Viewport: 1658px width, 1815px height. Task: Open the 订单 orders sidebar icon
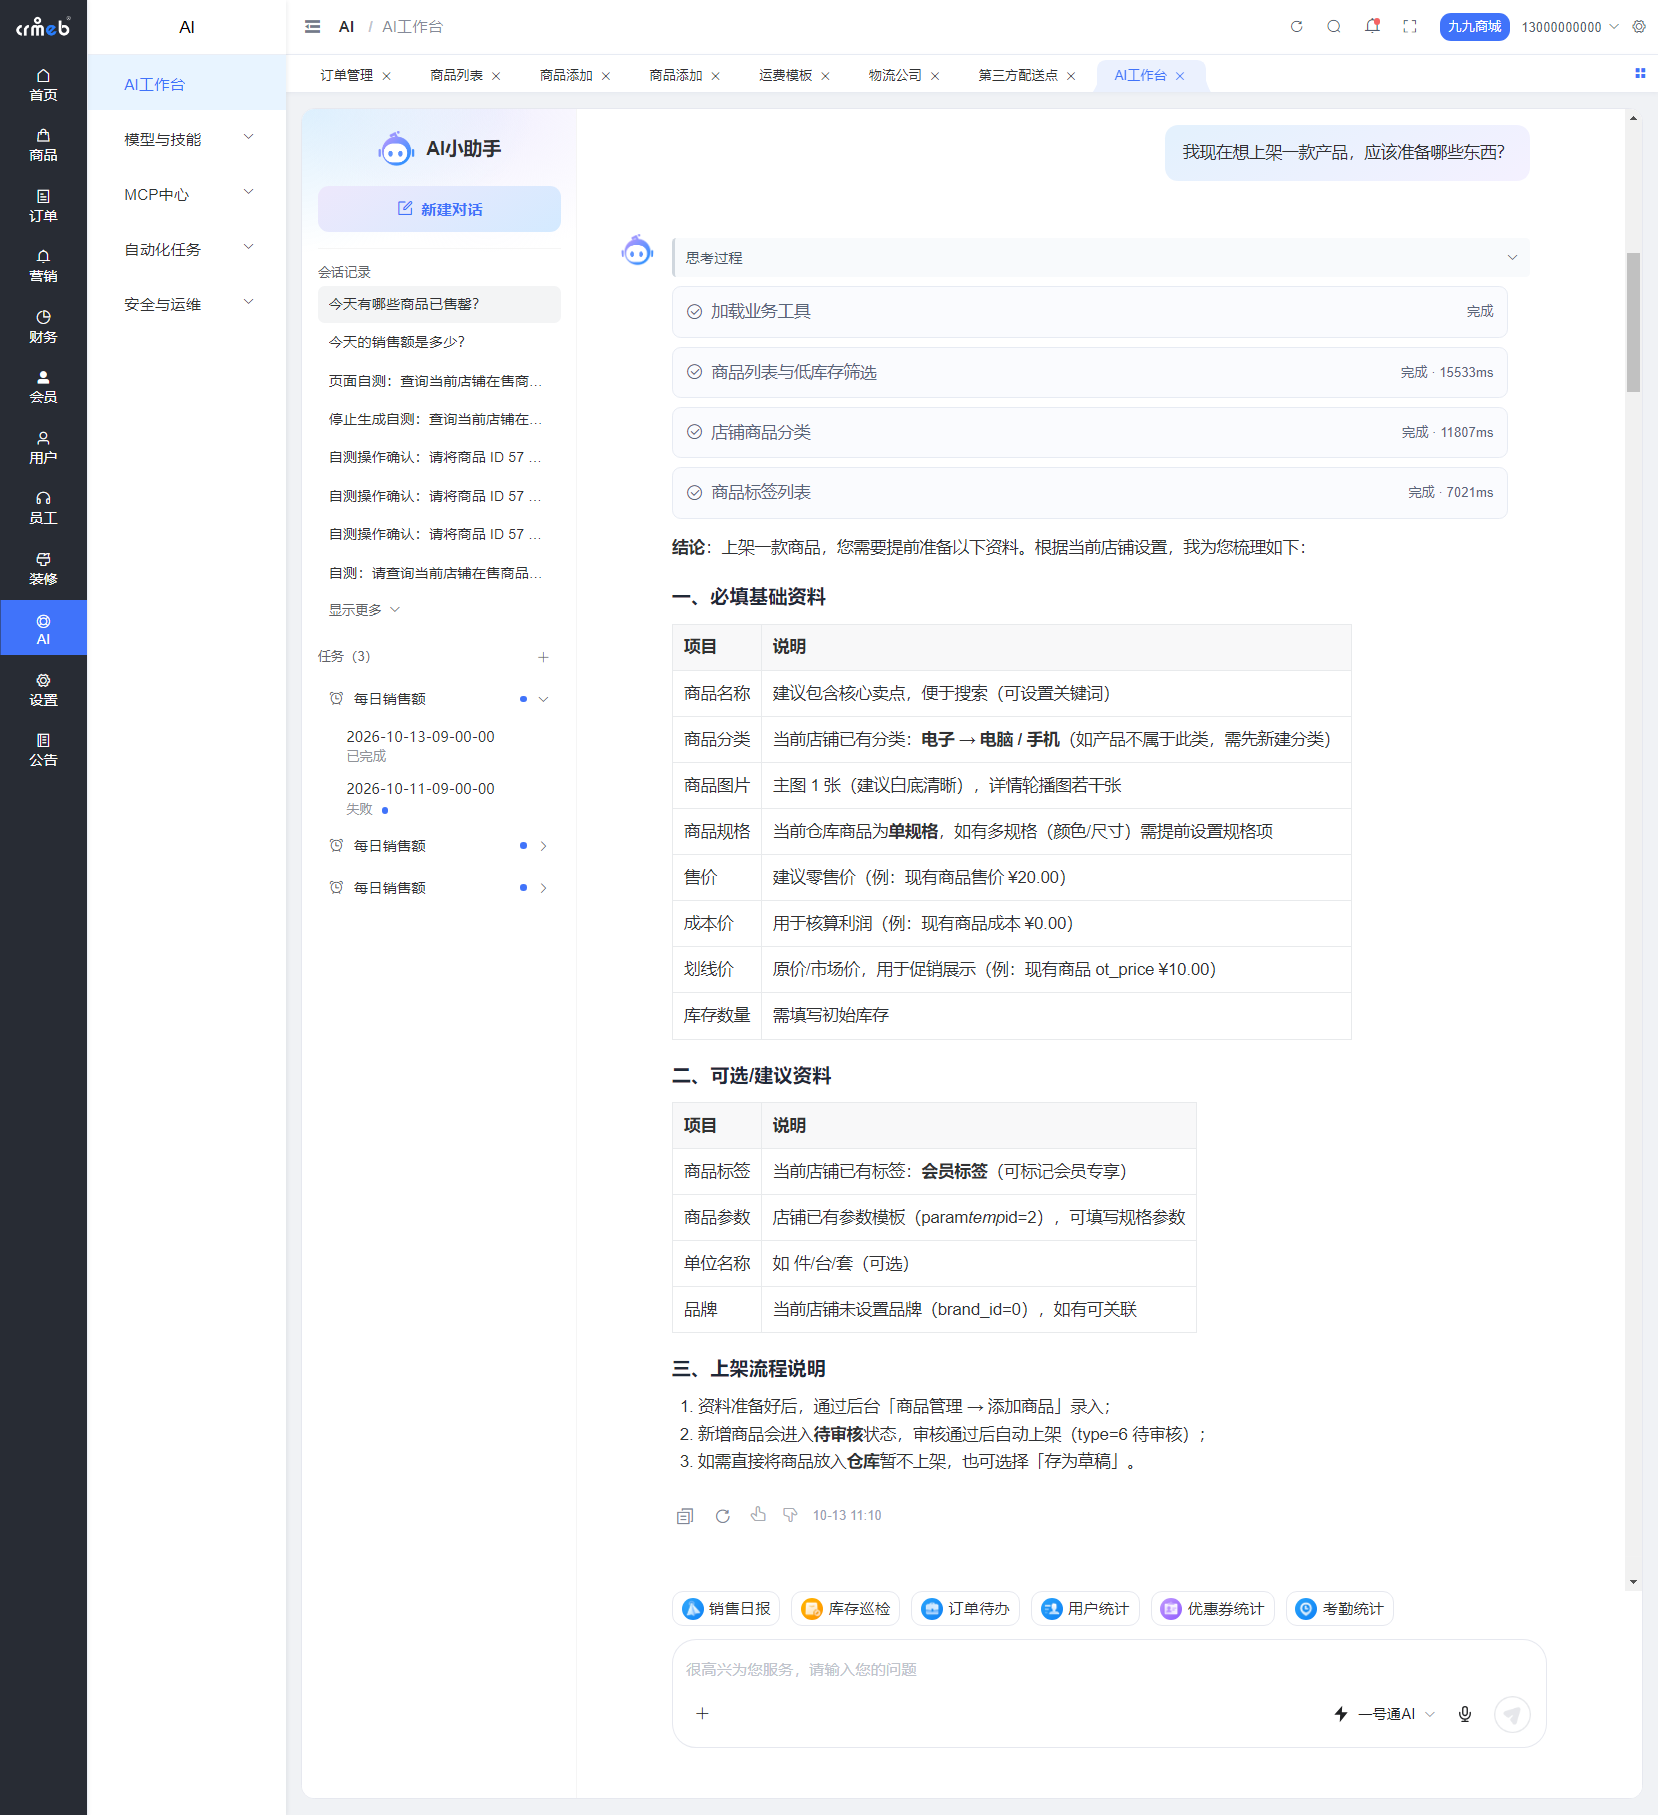(x=43, y=206)
